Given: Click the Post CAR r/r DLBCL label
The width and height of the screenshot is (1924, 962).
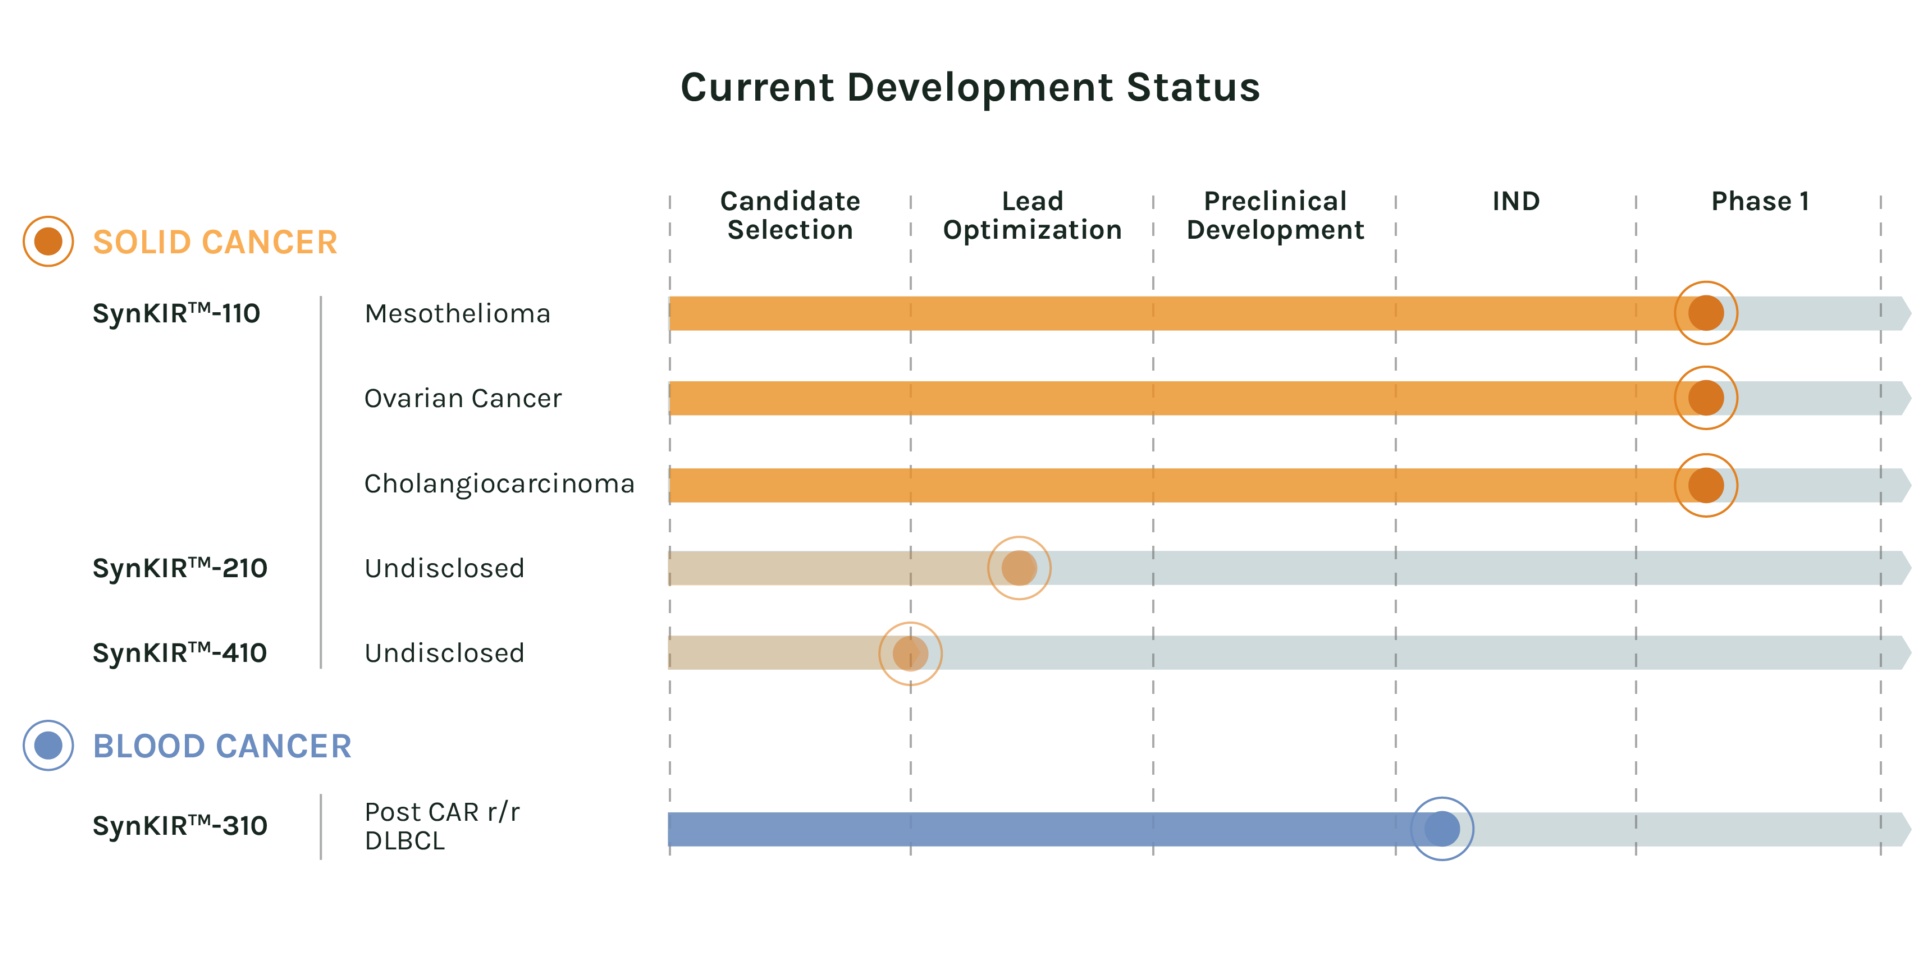Looking at the screenshot, I should tap(442, 826).
